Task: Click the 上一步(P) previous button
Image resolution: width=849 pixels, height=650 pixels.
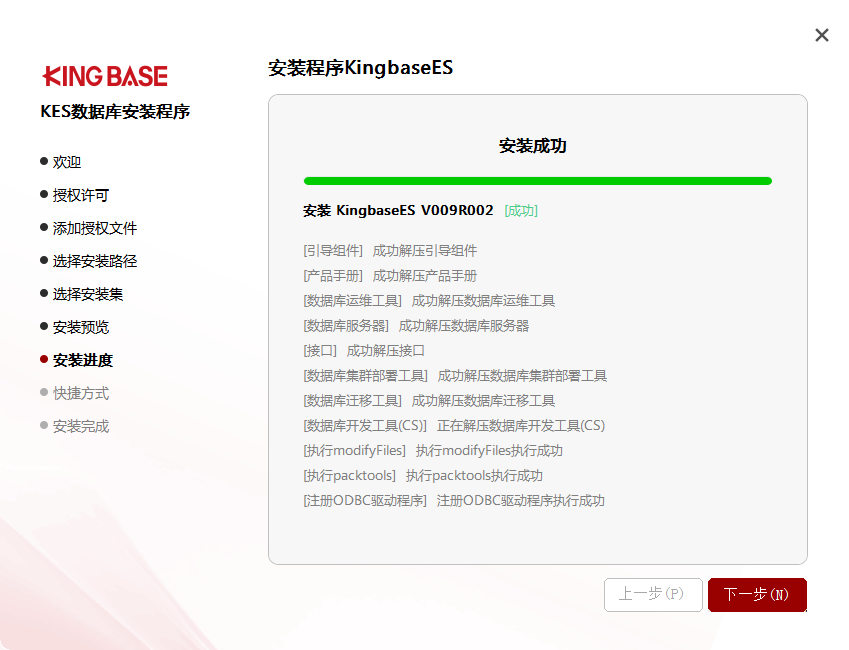Action: (x=653, y=595)
